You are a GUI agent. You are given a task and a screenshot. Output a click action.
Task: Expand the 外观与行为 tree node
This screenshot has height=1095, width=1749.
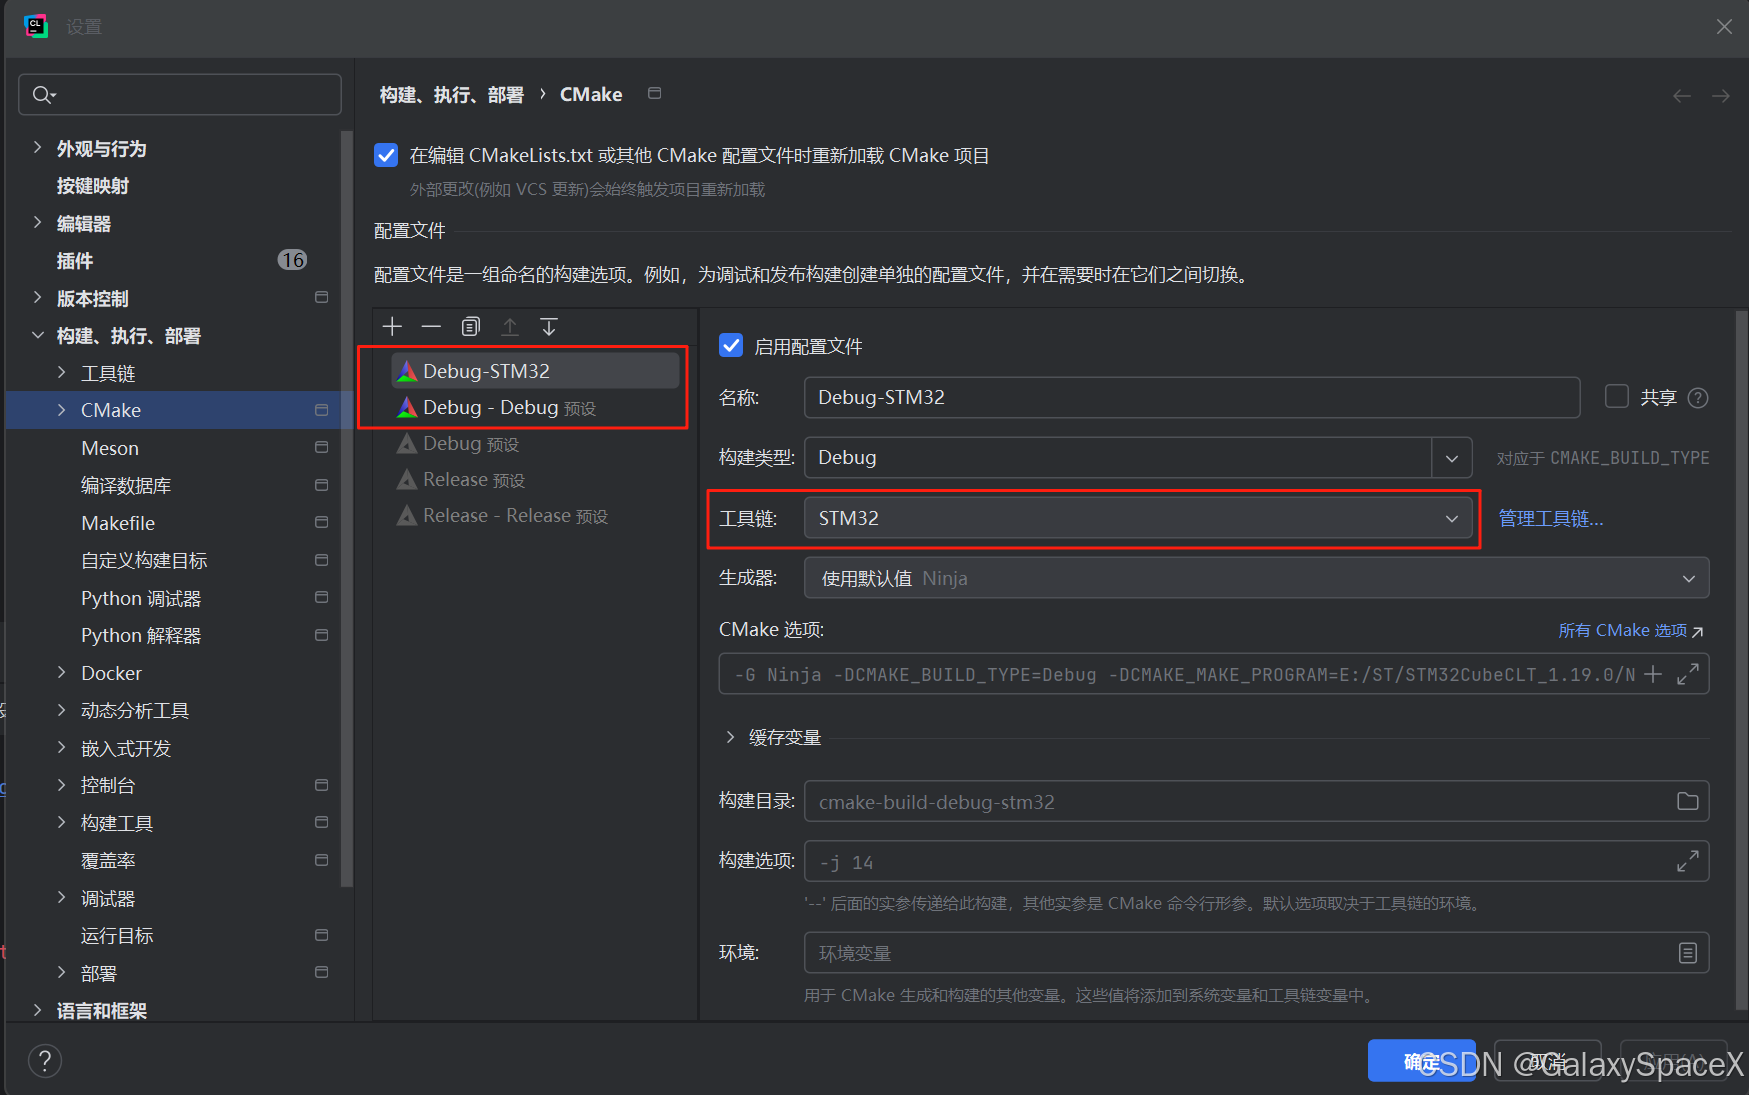click(38, 148)
